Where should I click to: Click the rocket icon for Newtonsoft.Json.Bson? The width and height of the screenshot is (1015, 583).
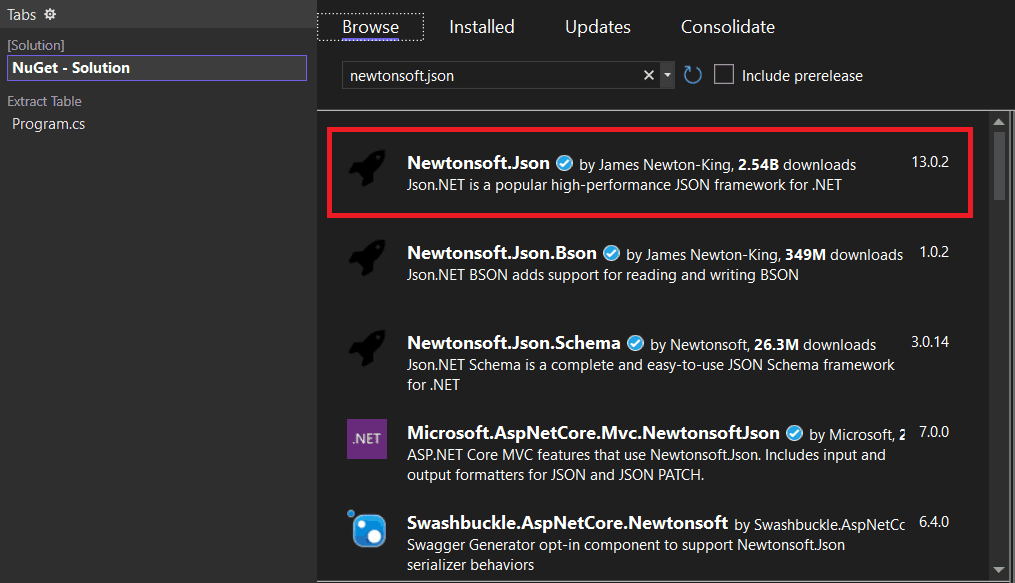(x=366, y=257)
